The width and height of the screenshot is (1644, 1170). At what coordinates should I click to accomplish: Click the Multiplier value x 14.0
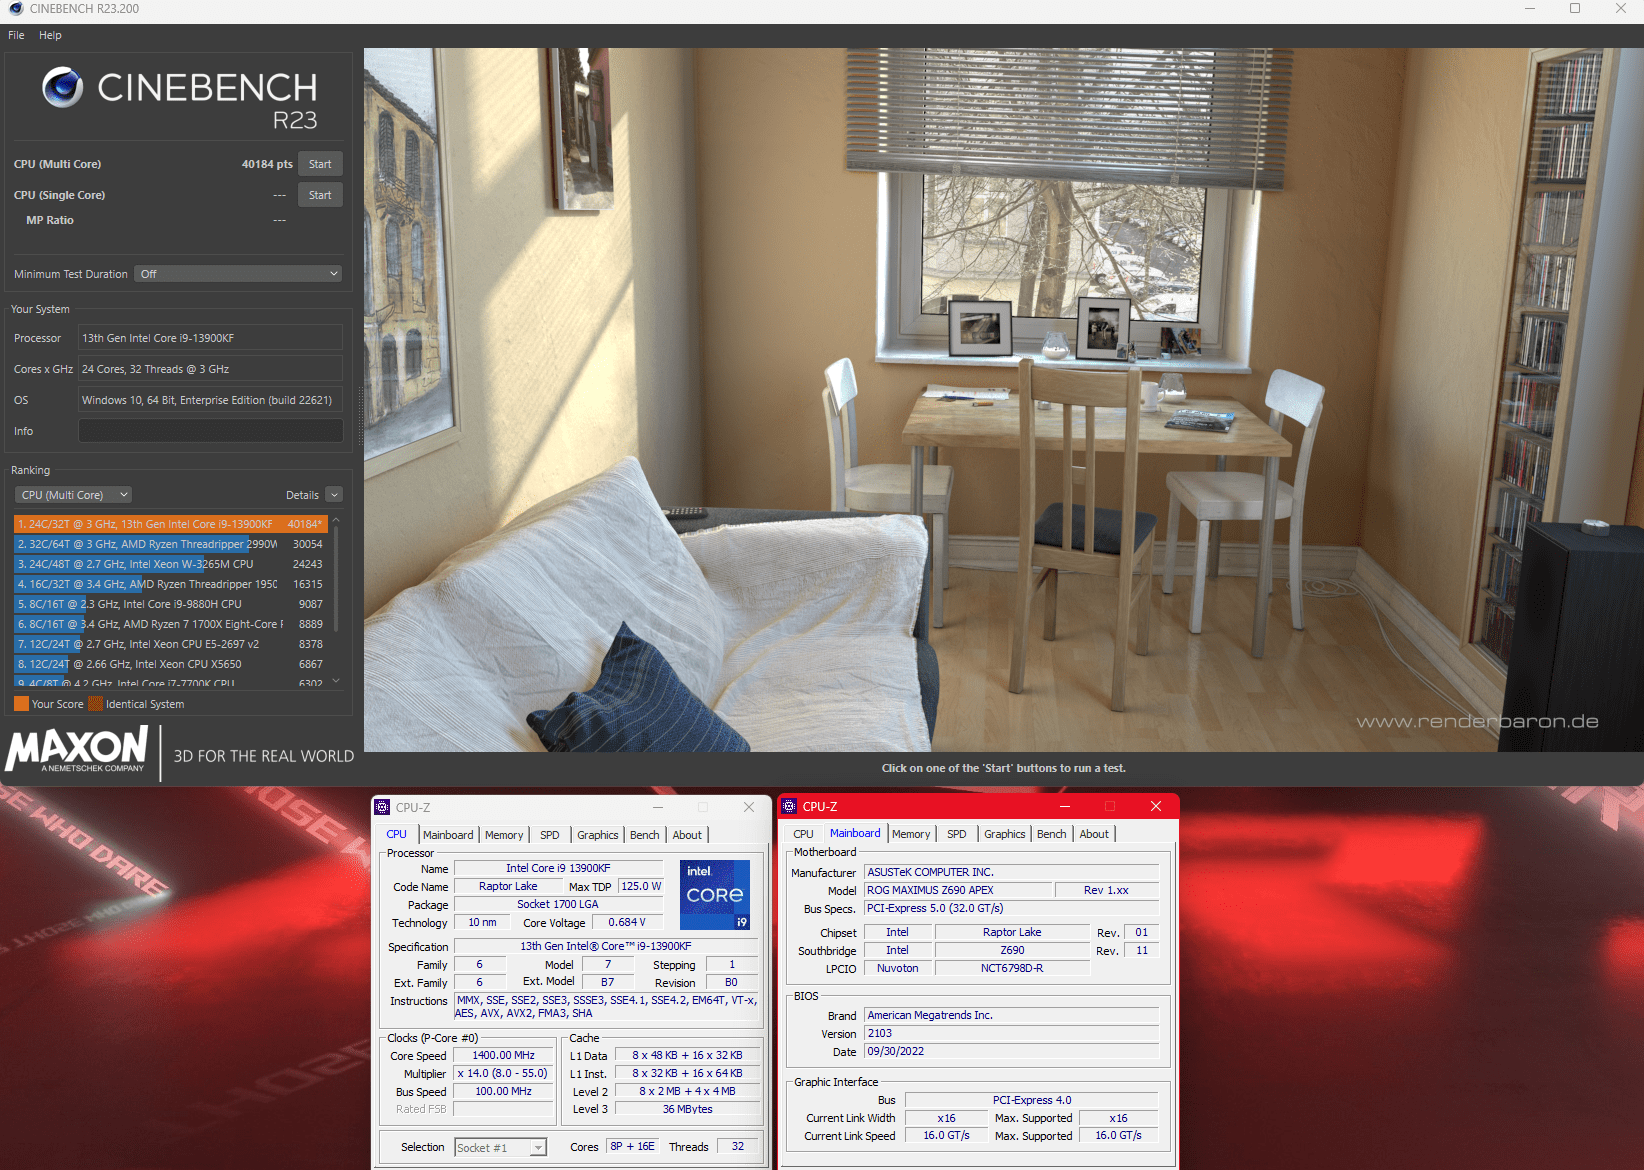(x=504, y=1073)
